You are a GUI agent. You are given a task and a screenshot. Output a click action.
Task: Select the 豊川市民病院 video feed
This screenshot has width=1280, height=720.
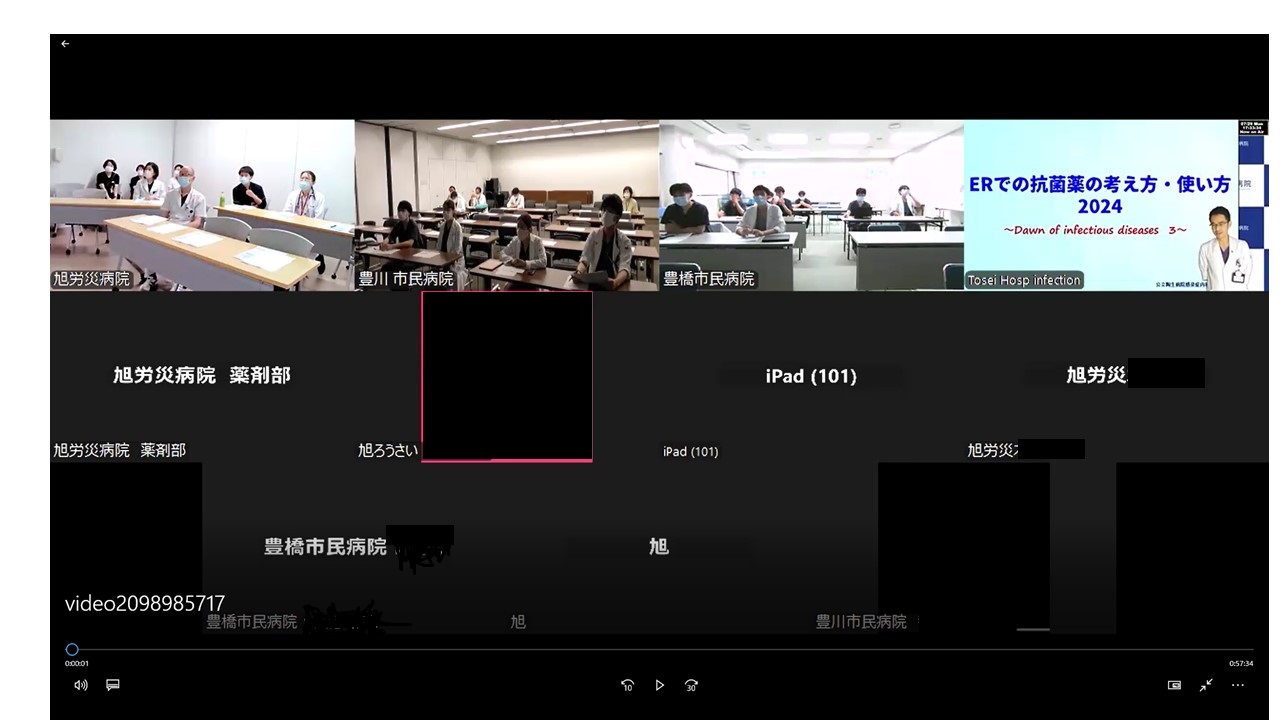pyautogui.click(x=506, y=205)
